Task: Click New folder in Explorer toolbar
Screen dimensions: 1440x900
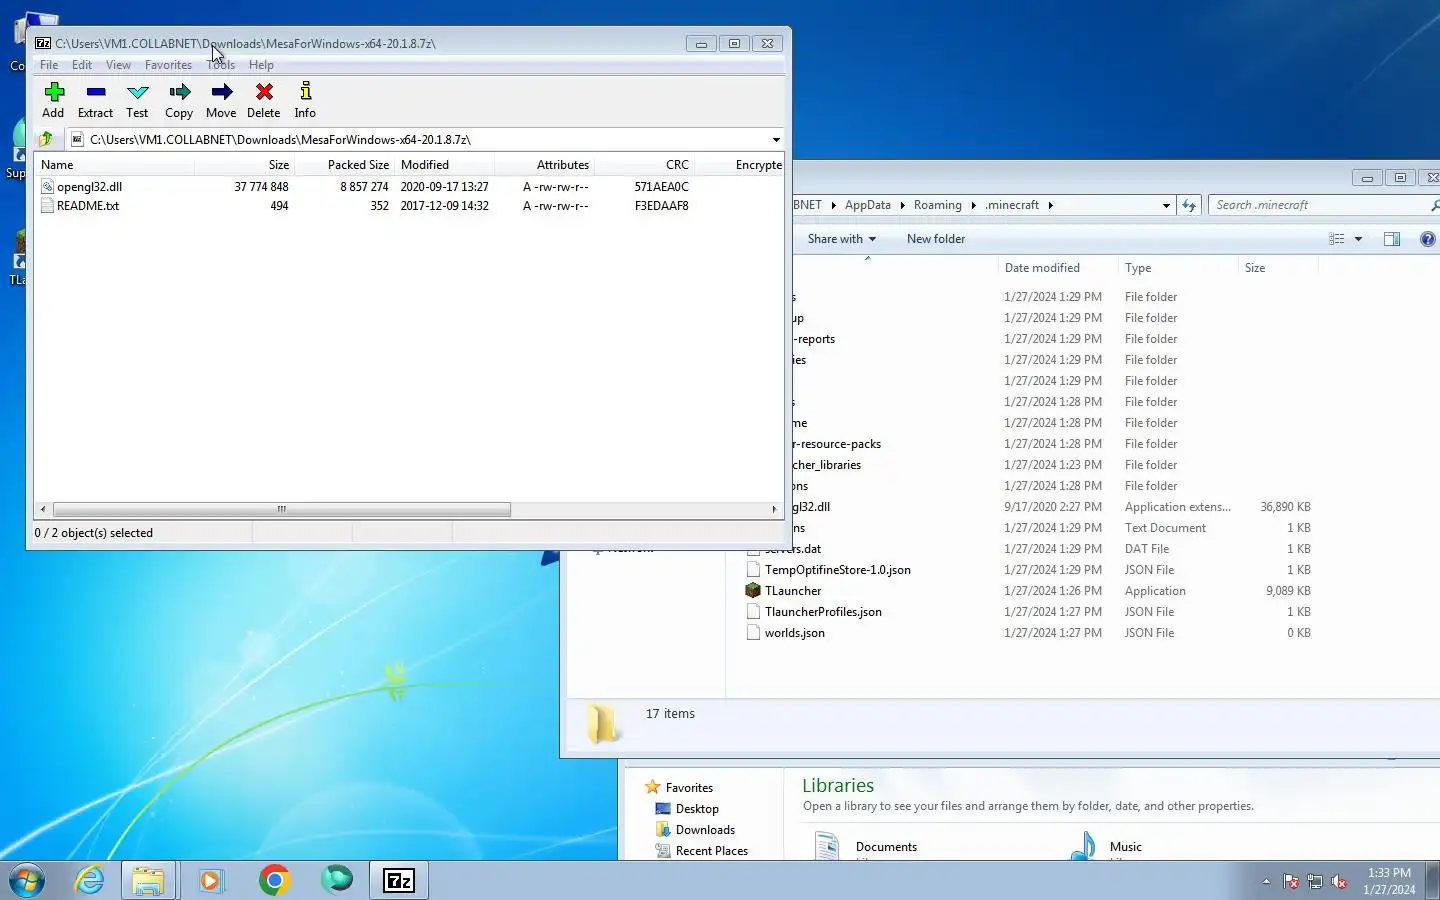Action: (936, 239)
